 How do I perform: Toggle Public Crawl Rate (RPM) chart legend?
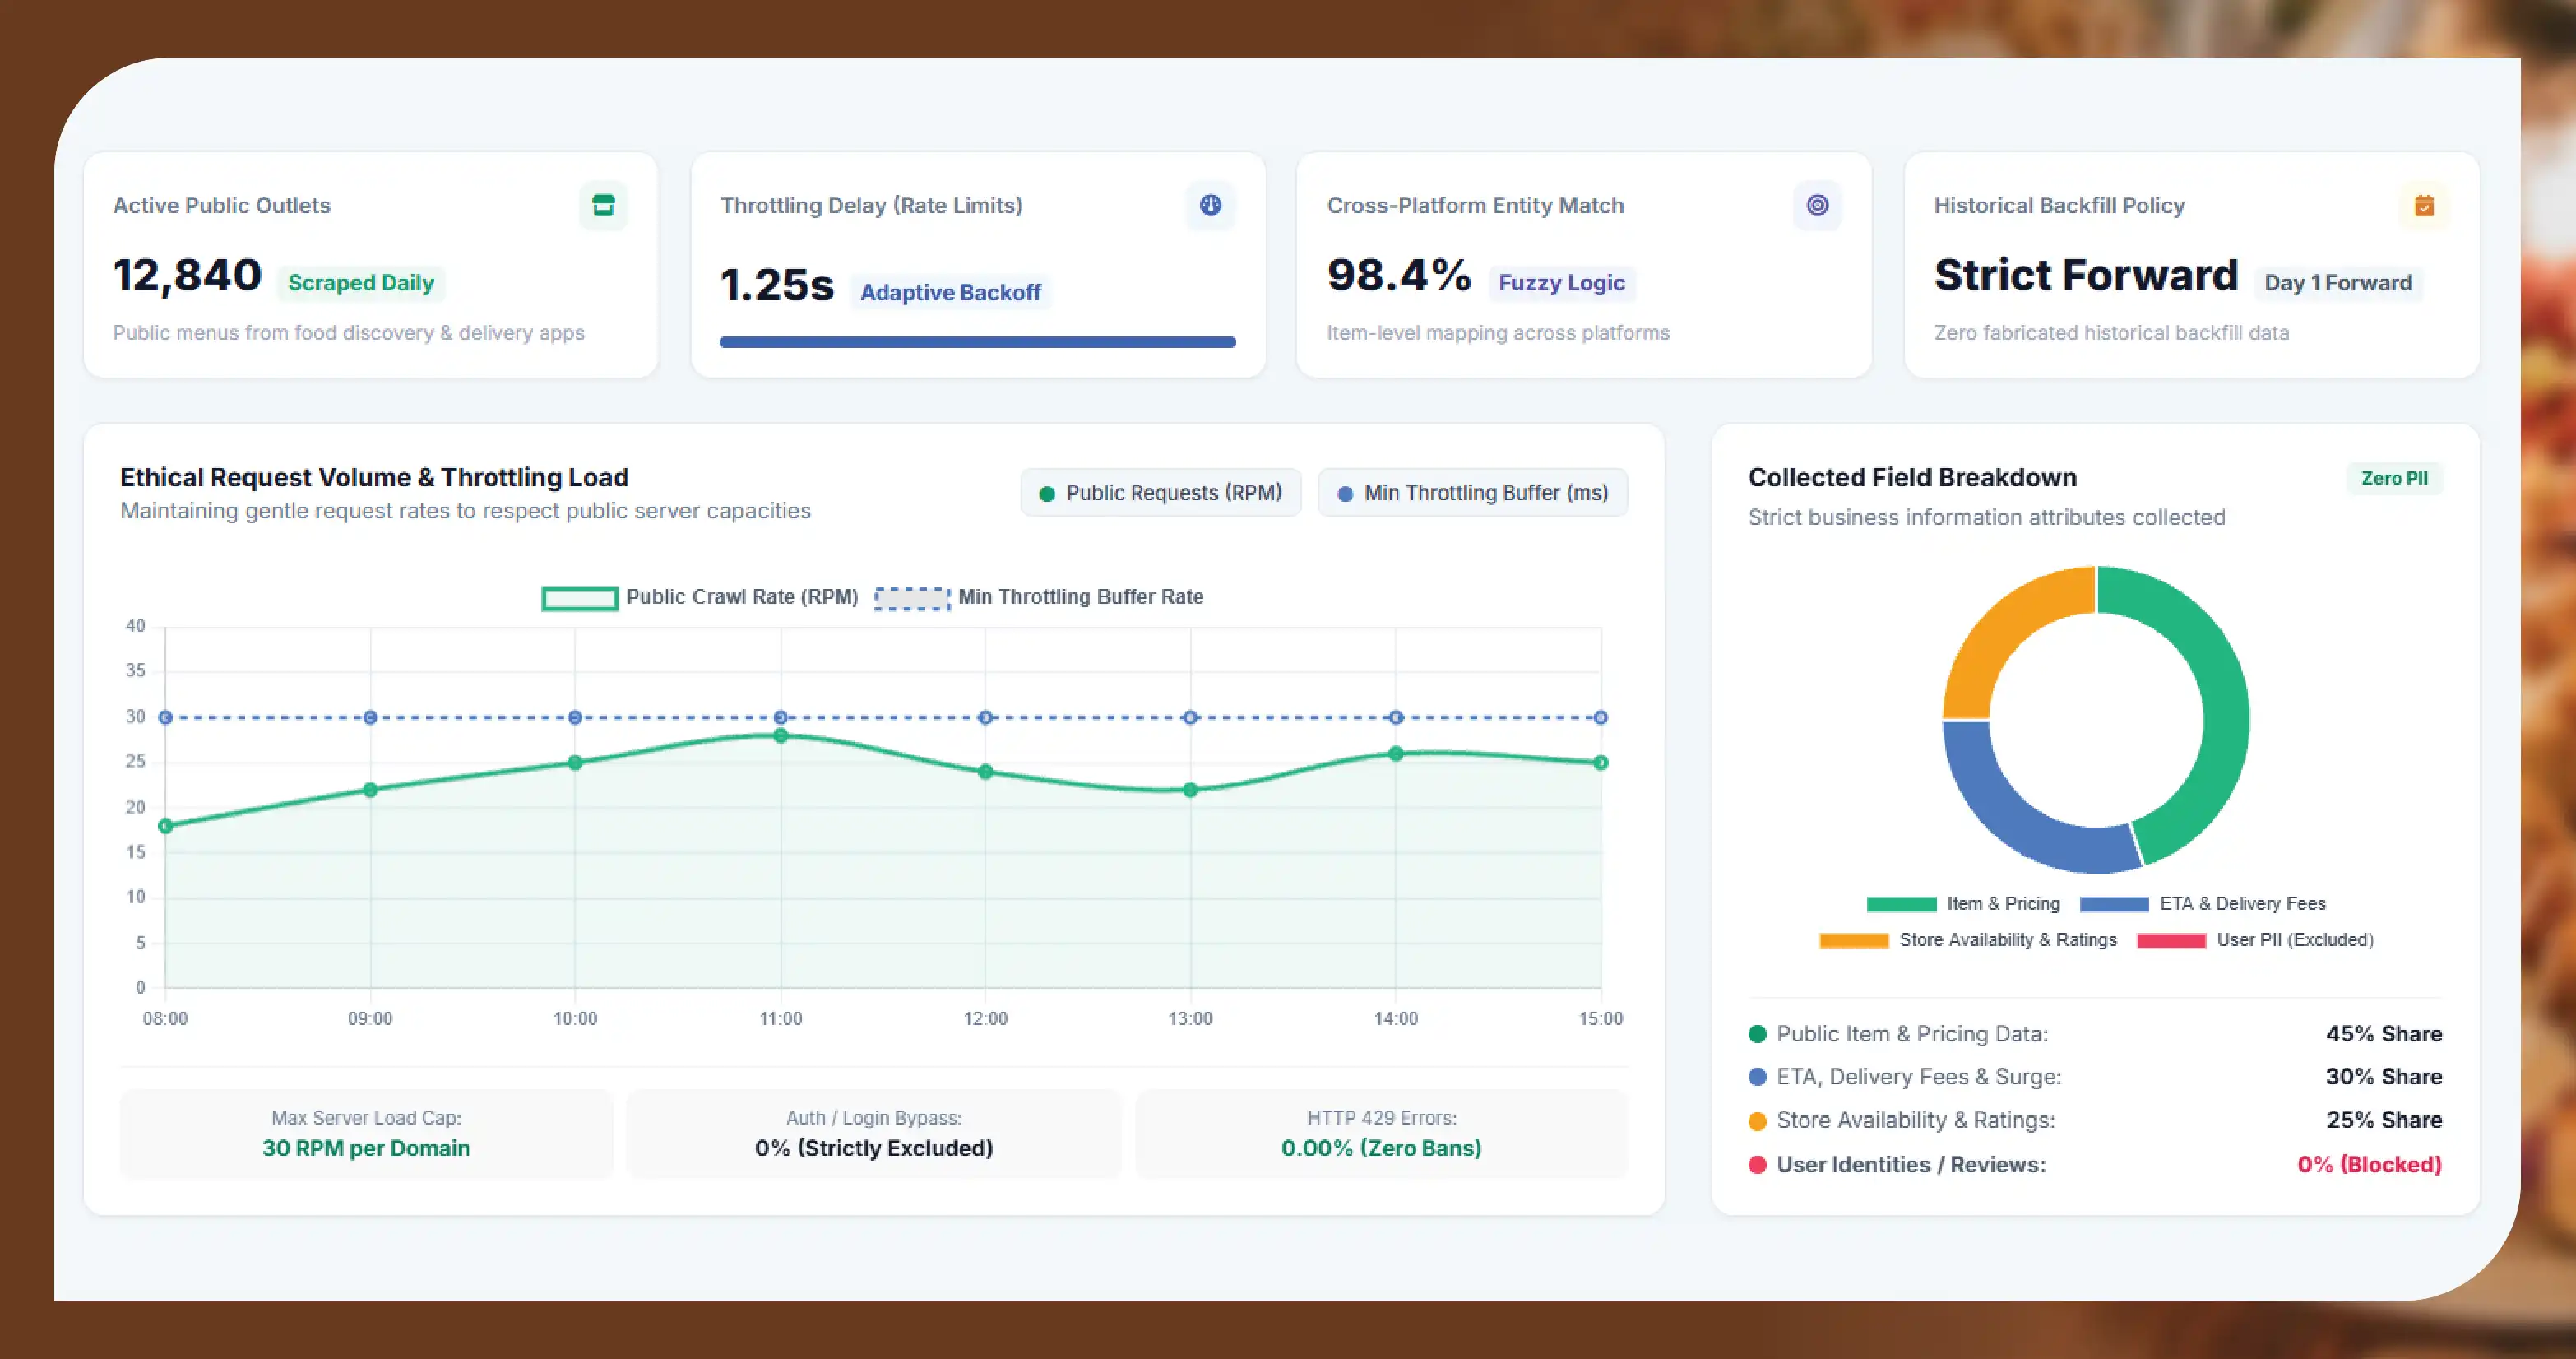pyautogui.click(x=700, y=597)
